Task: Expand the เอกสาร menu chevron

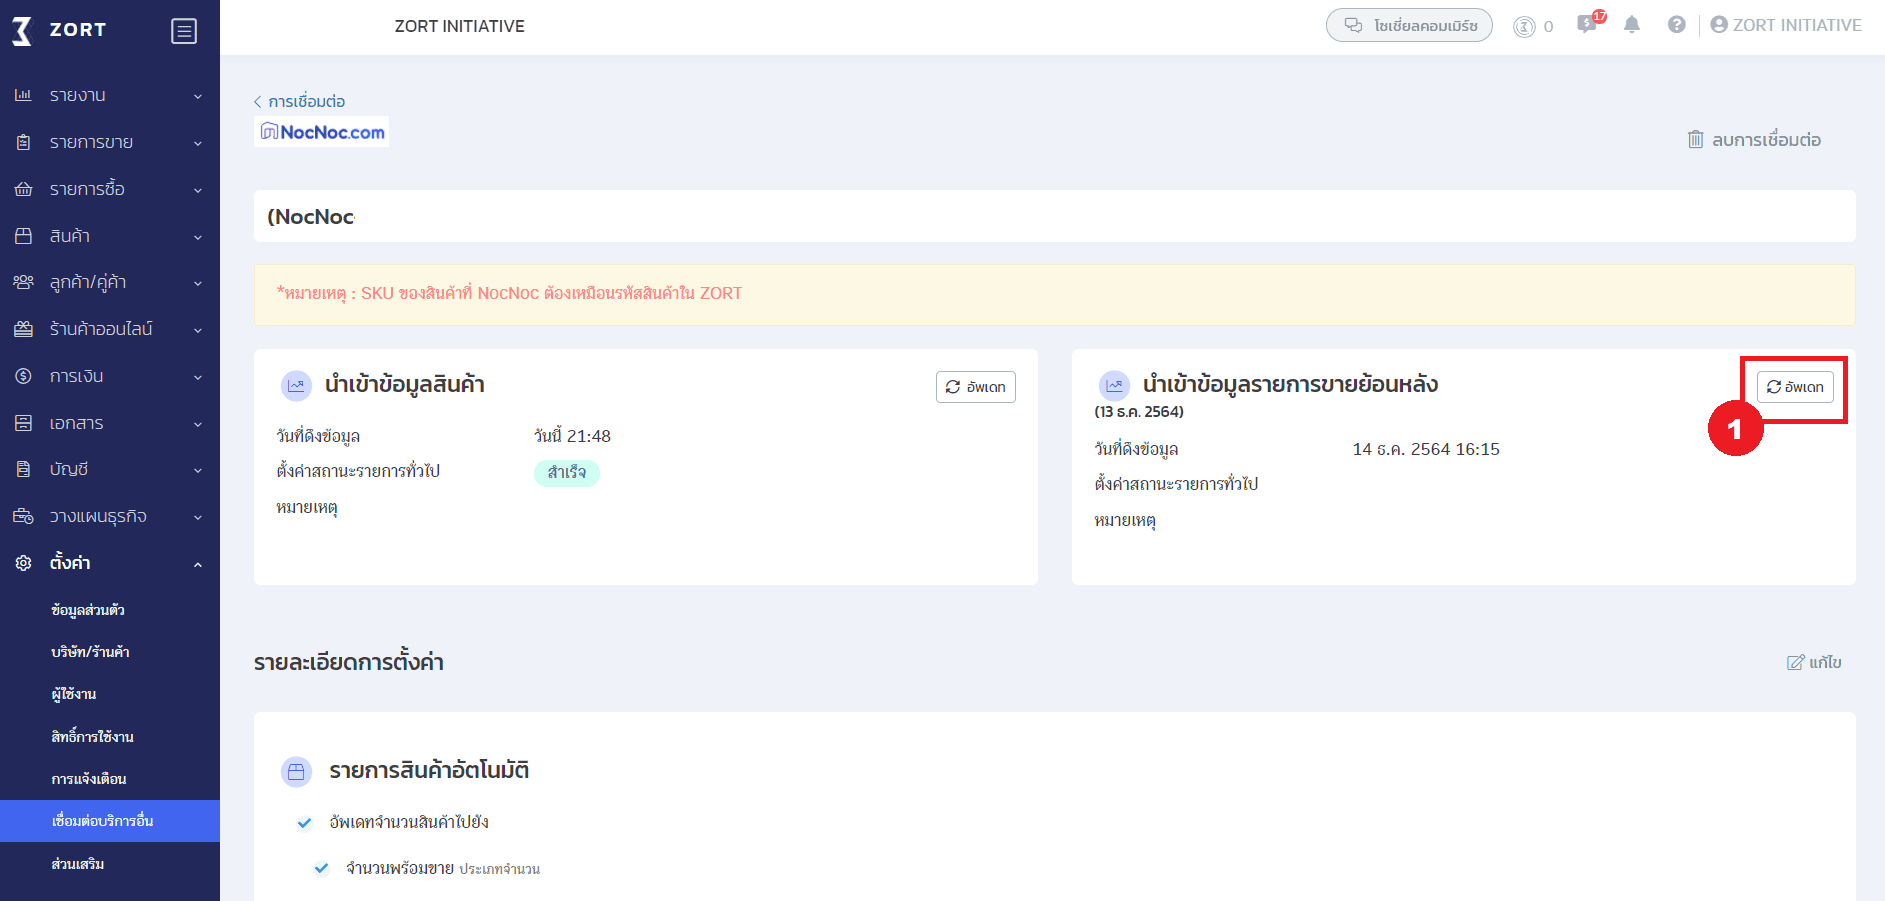Action: (198, 424)
